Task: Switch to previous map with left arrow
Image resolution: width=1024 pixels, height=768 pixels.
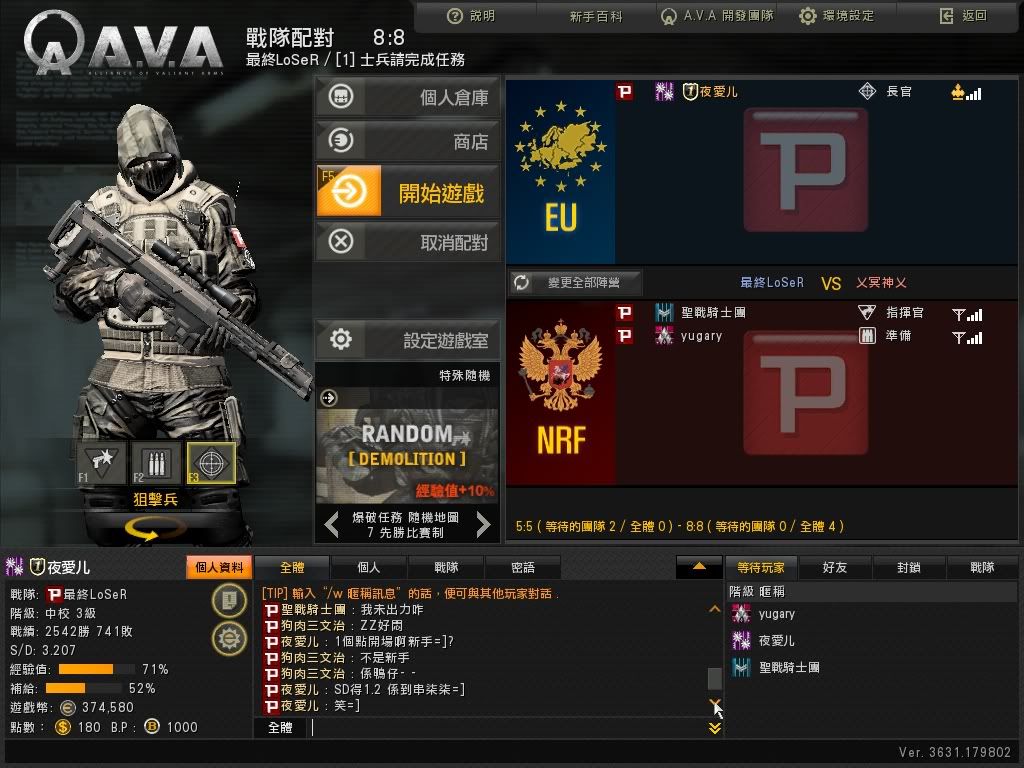Action: pyautogui.click(x=331, y=524)
